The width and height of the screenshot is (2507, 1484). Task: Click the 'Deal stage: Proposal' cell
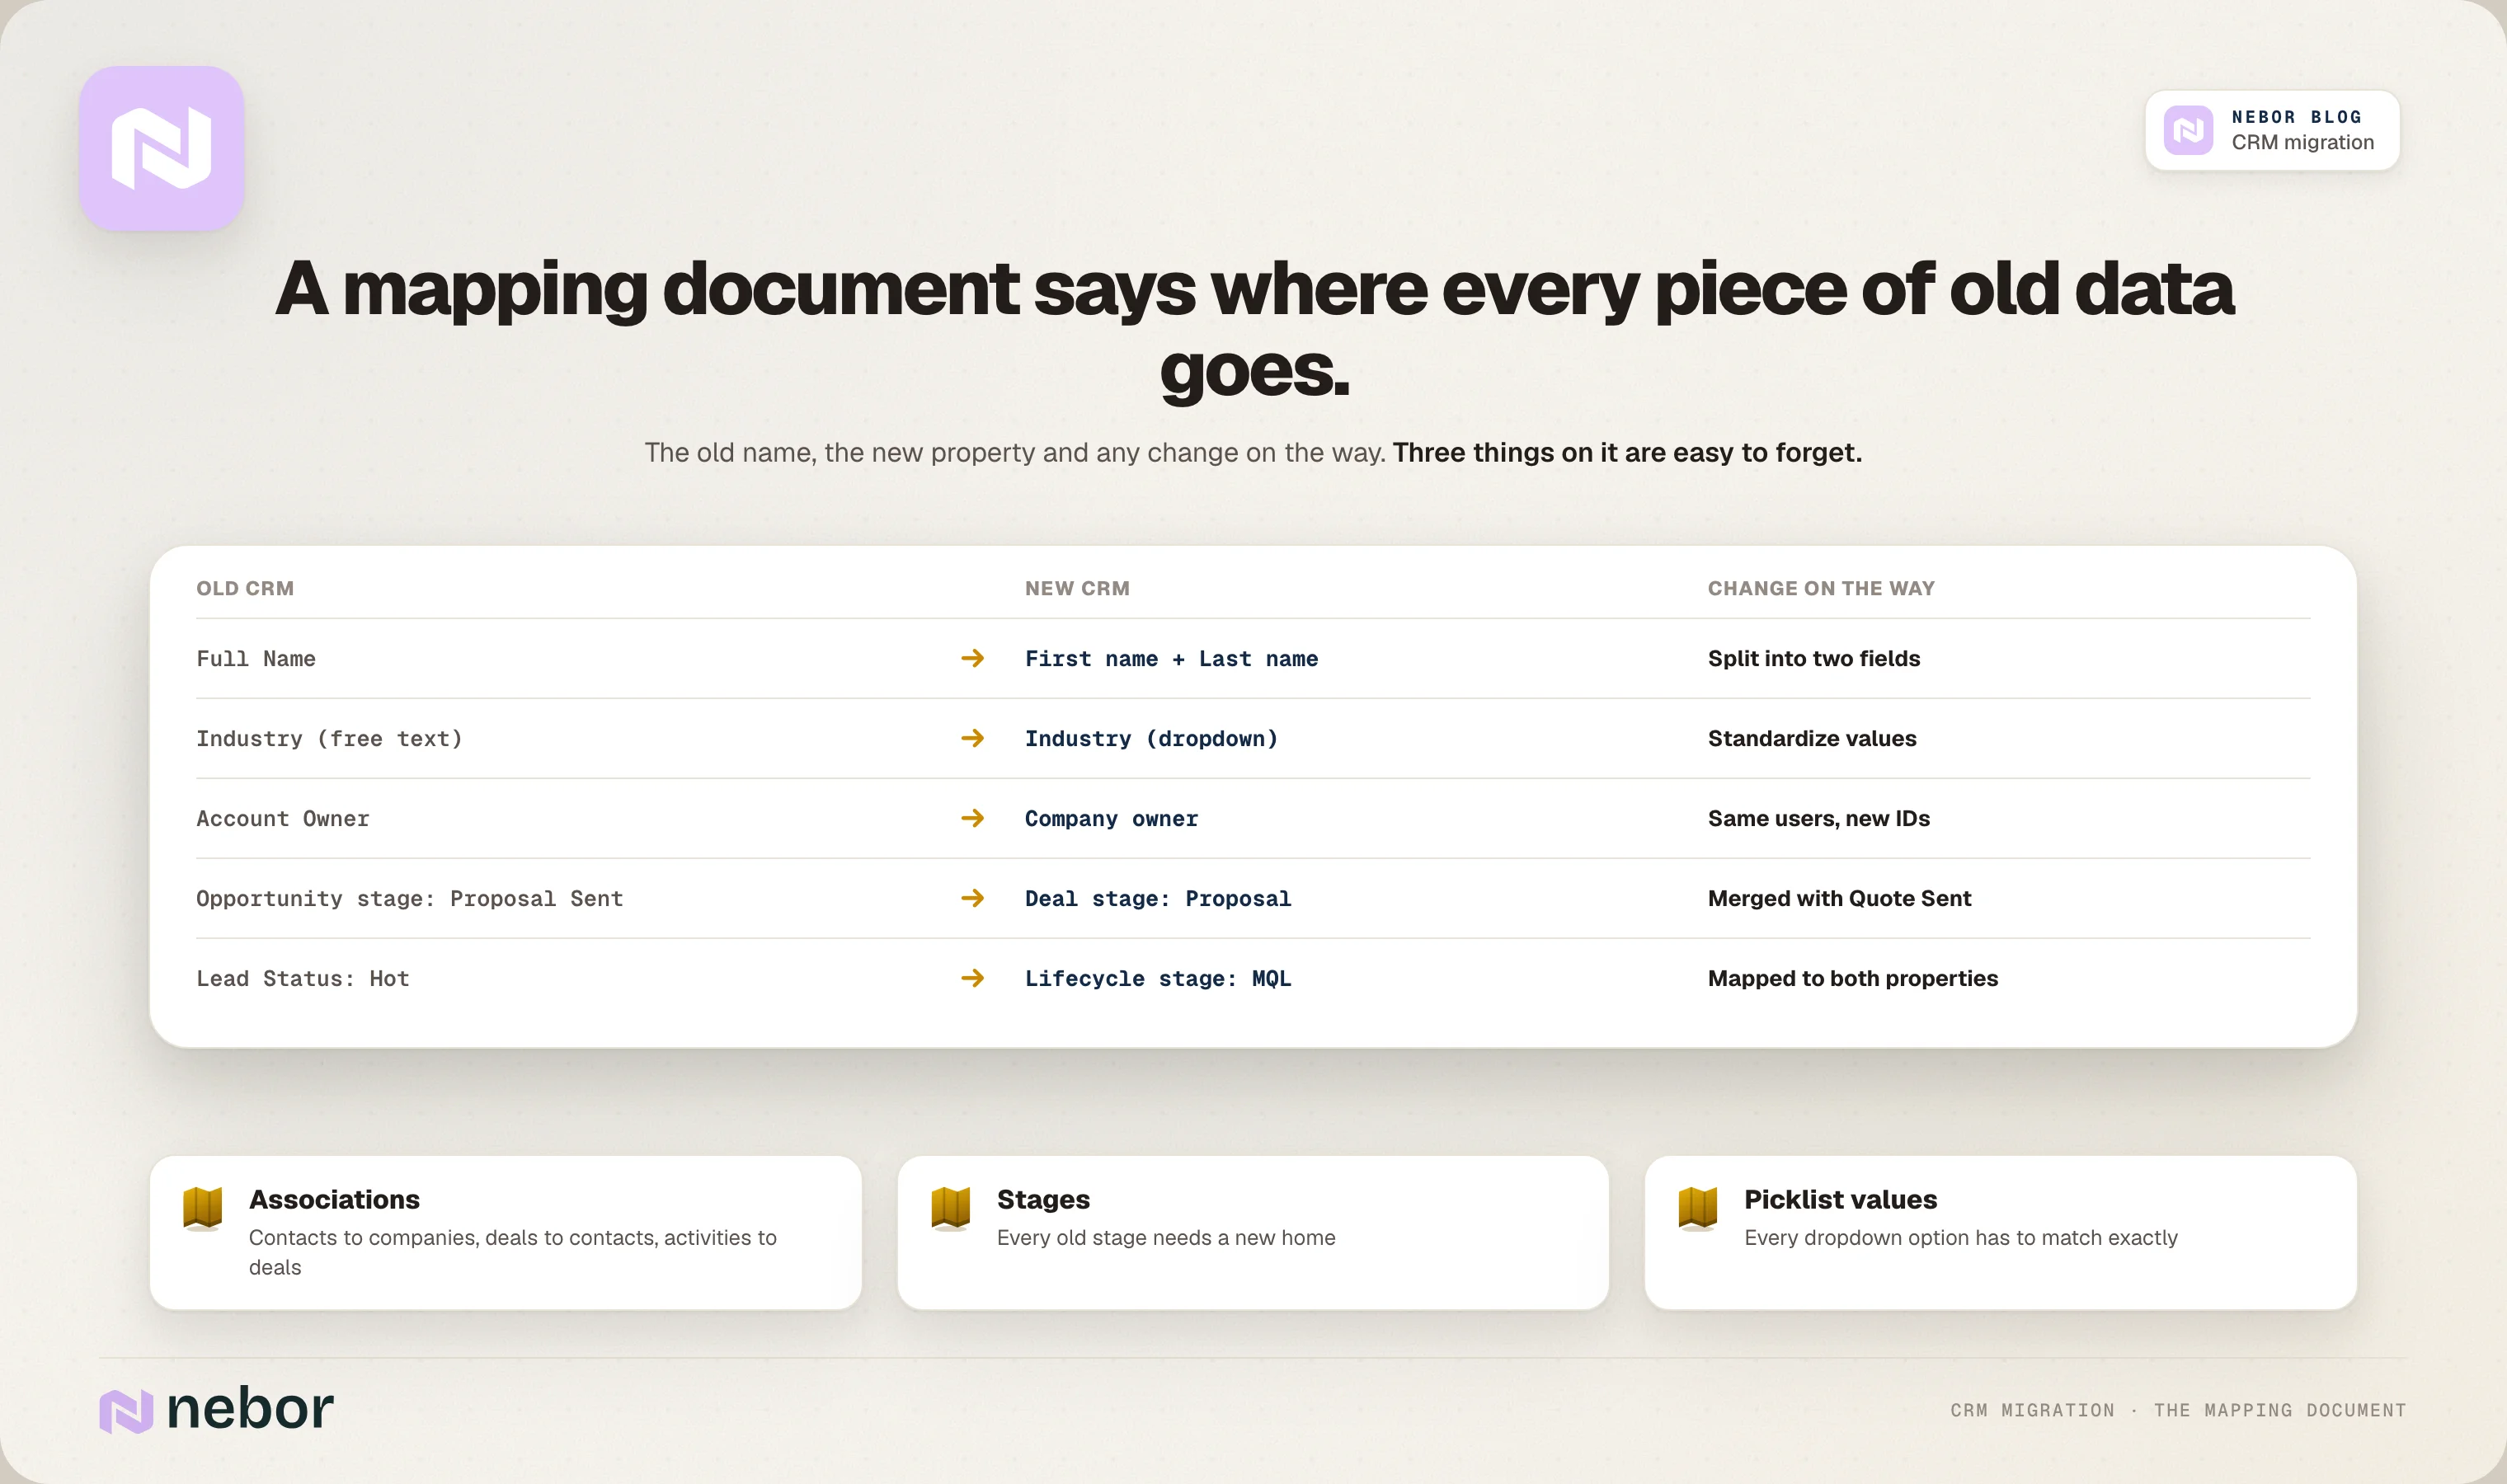click(x=1158, y=899)
